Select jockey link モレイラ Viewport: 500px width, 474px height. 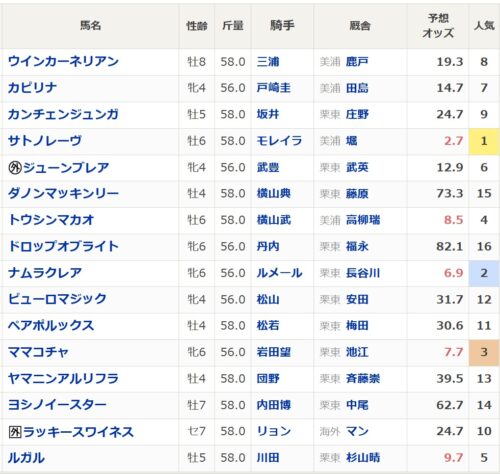click(279, 141)
